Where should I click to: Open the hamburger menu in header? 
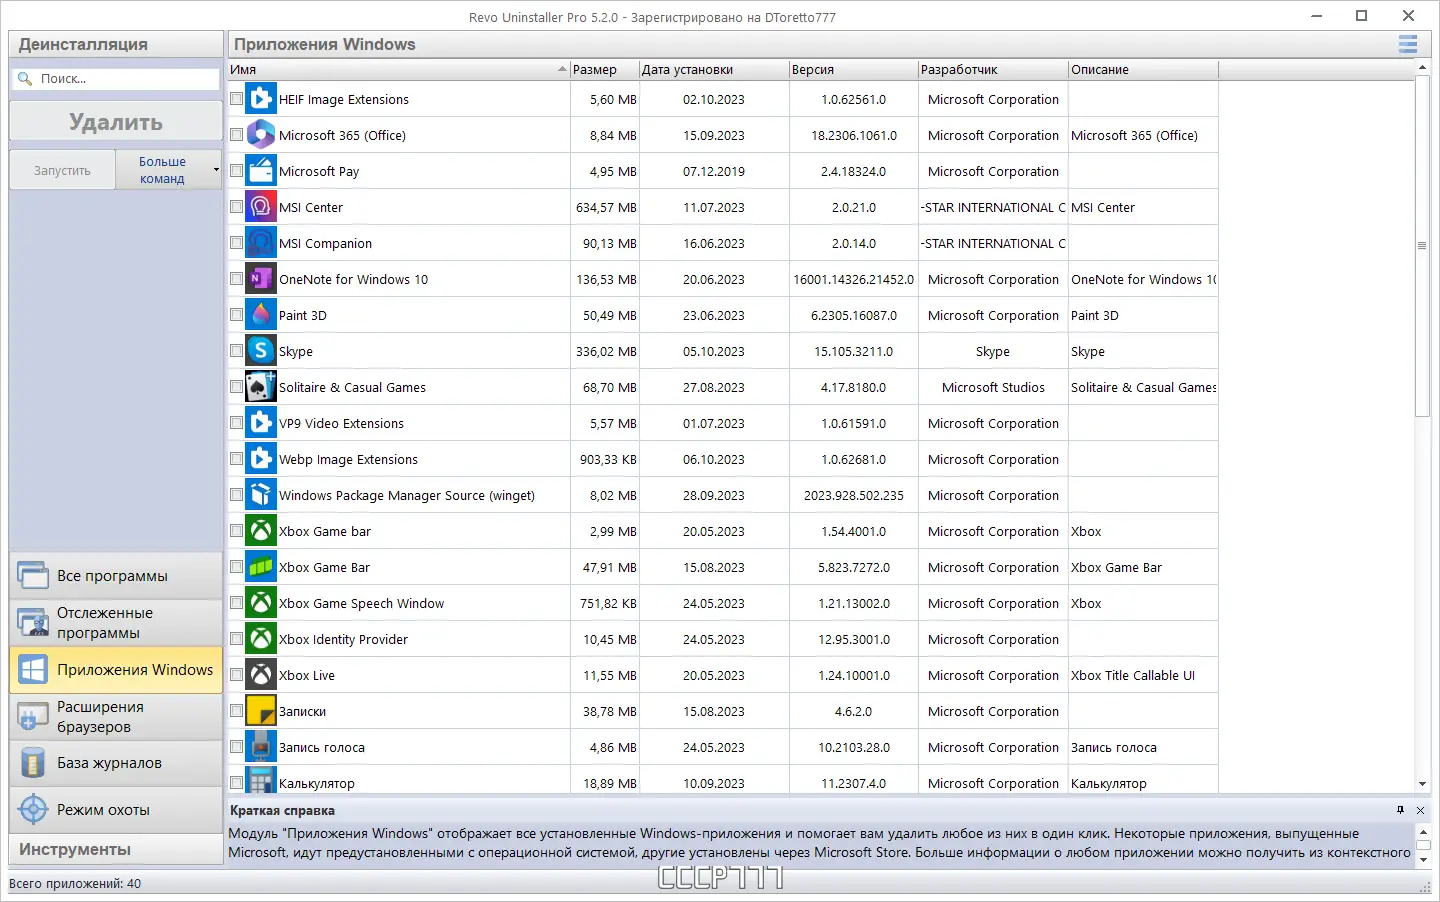[1408, 44]
